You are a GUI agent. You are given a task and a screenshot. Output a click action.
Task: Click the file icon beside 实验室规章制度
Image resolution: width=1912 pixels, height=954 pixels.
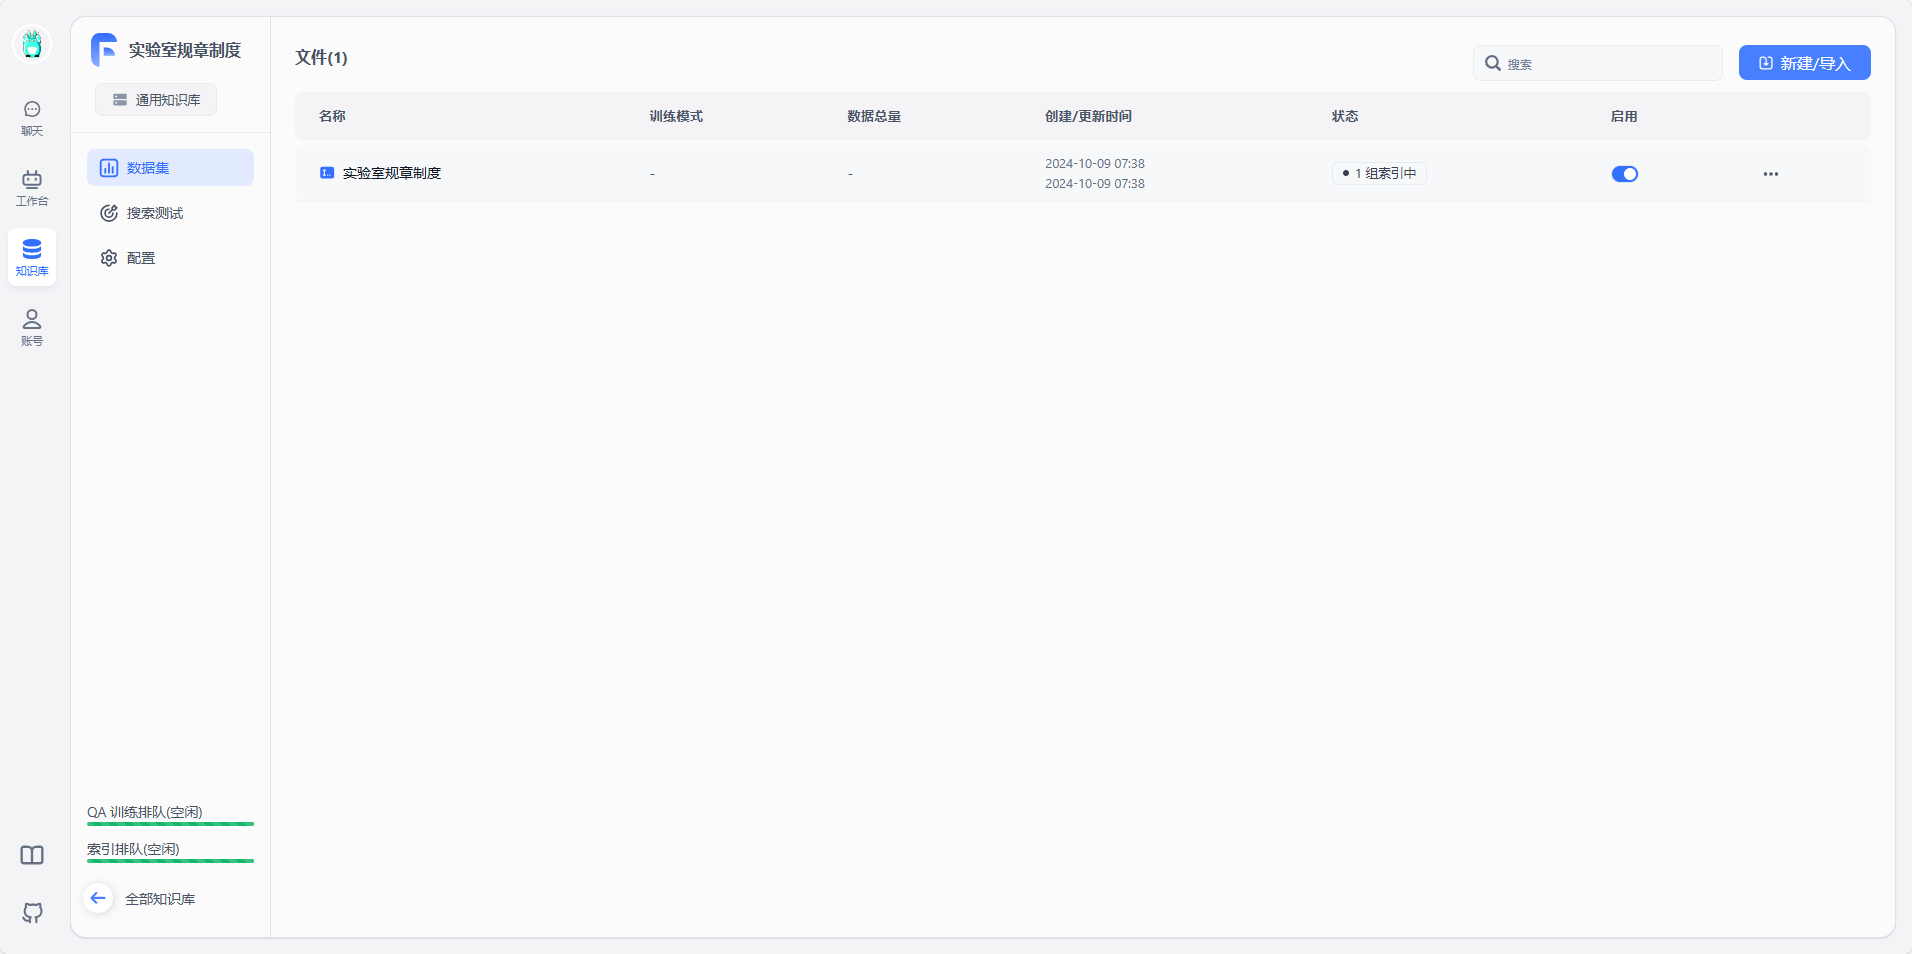[327, 173]
